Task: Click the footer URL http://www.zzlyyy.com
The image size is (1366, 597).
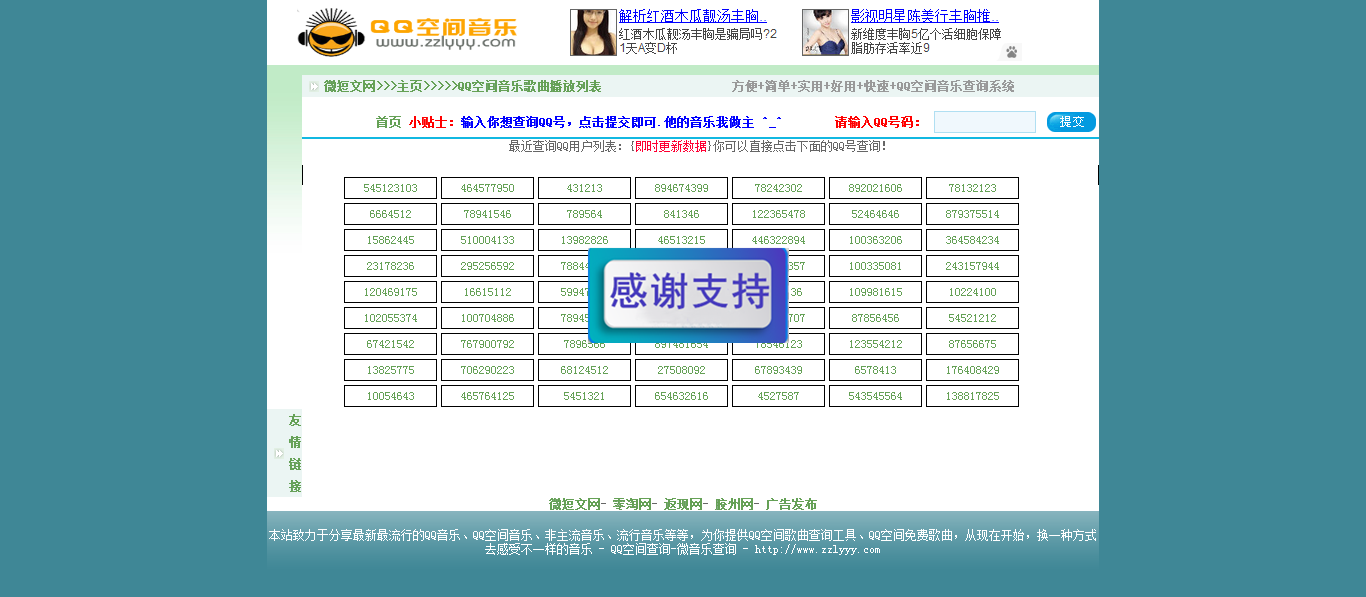Action: pos(818,549)
